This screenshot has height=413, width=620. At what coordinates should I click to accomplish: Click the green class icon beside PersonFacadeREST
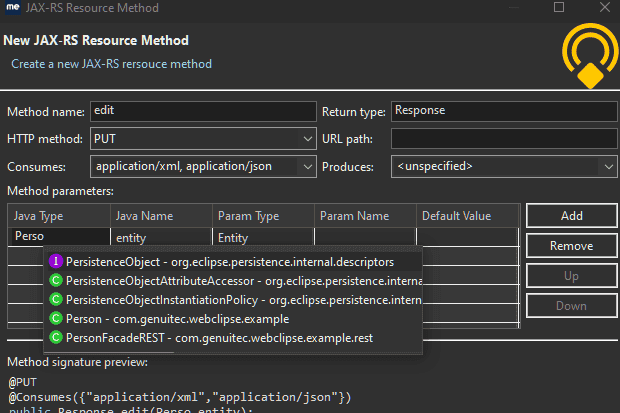[56, 337]
